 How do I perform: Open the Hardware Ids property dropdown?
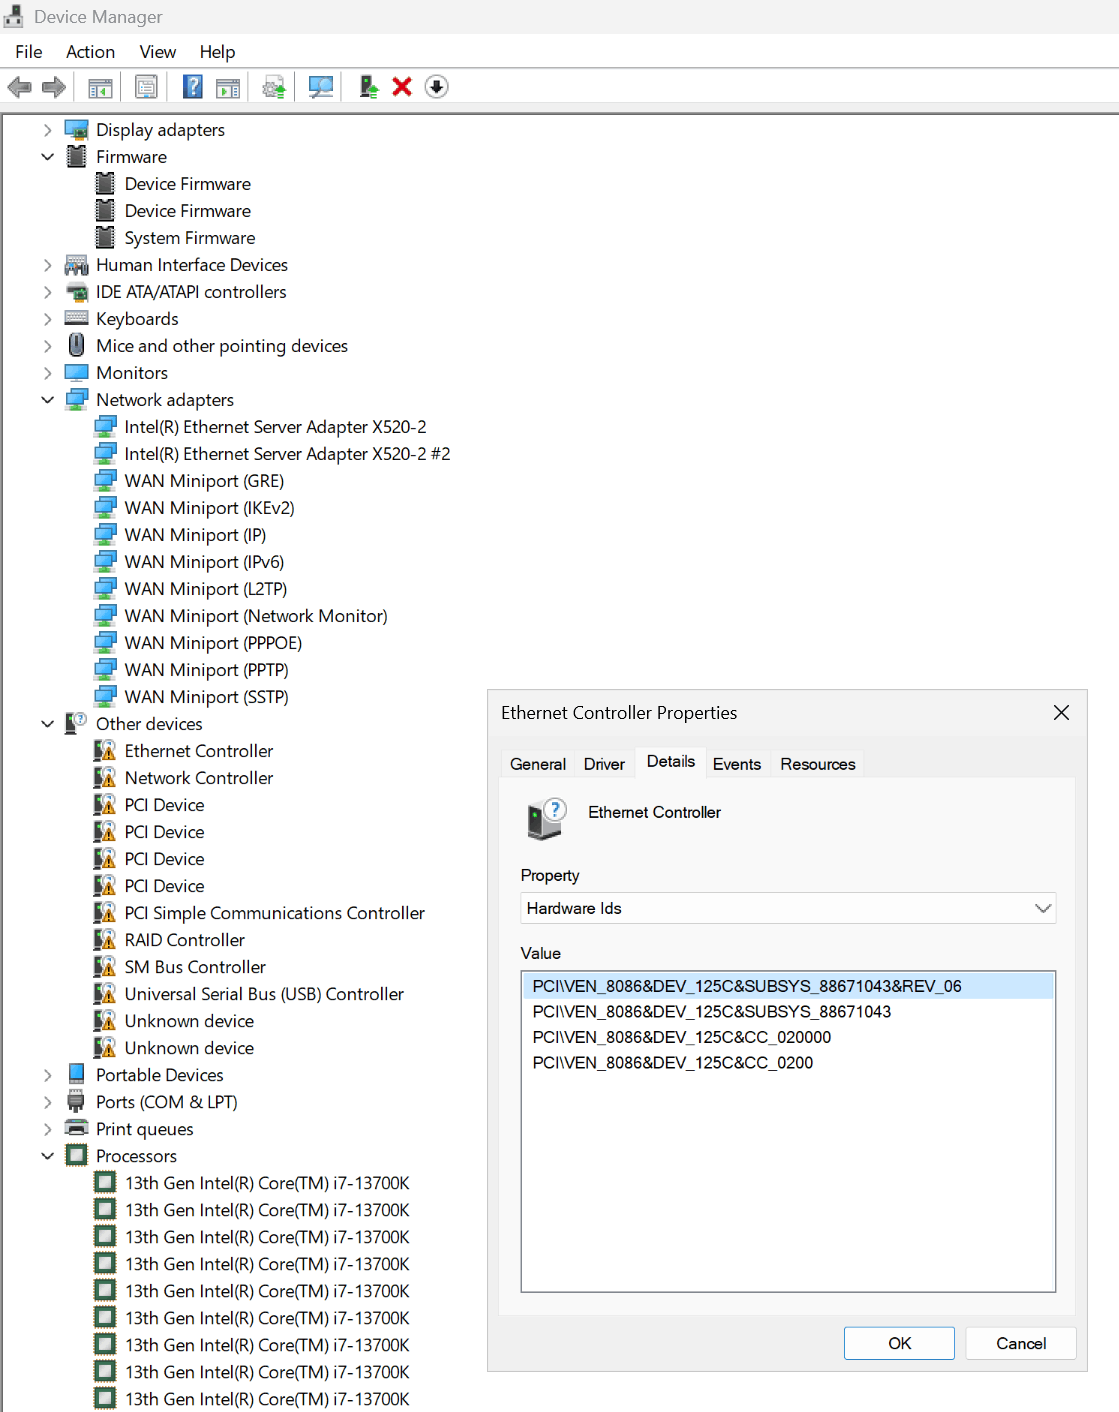[x=788, y=908]
